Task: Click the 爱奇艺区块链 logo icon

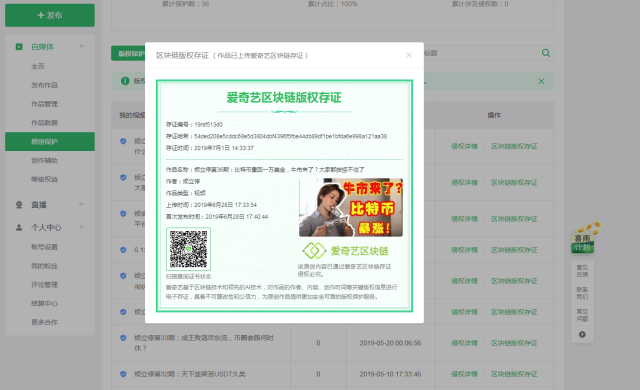Action: click(314, 250)
